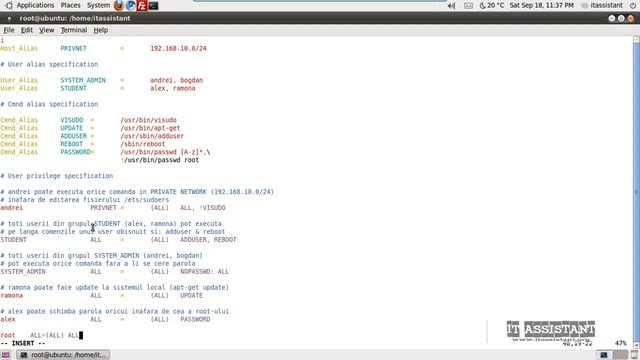Screen dimensions: 640x360
Task: Click the scrollbar down arrow
Action: [636, 345]
